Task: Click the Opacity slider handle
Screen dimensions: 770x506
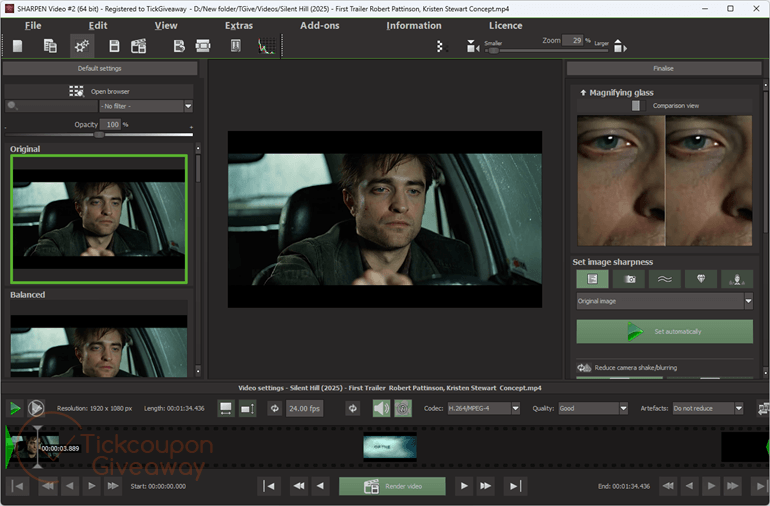Action: click(x=99, y=135)
